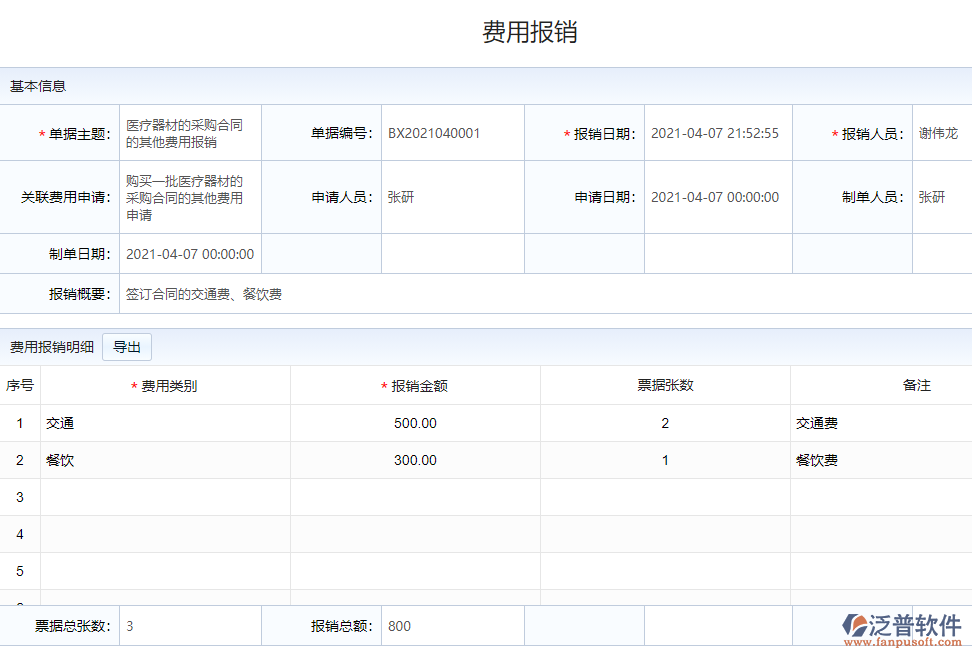972x658 pixels.
Task: Click the 单据编号 field BX2021040001
Action: pyautogui.click(x=451, y=133)
